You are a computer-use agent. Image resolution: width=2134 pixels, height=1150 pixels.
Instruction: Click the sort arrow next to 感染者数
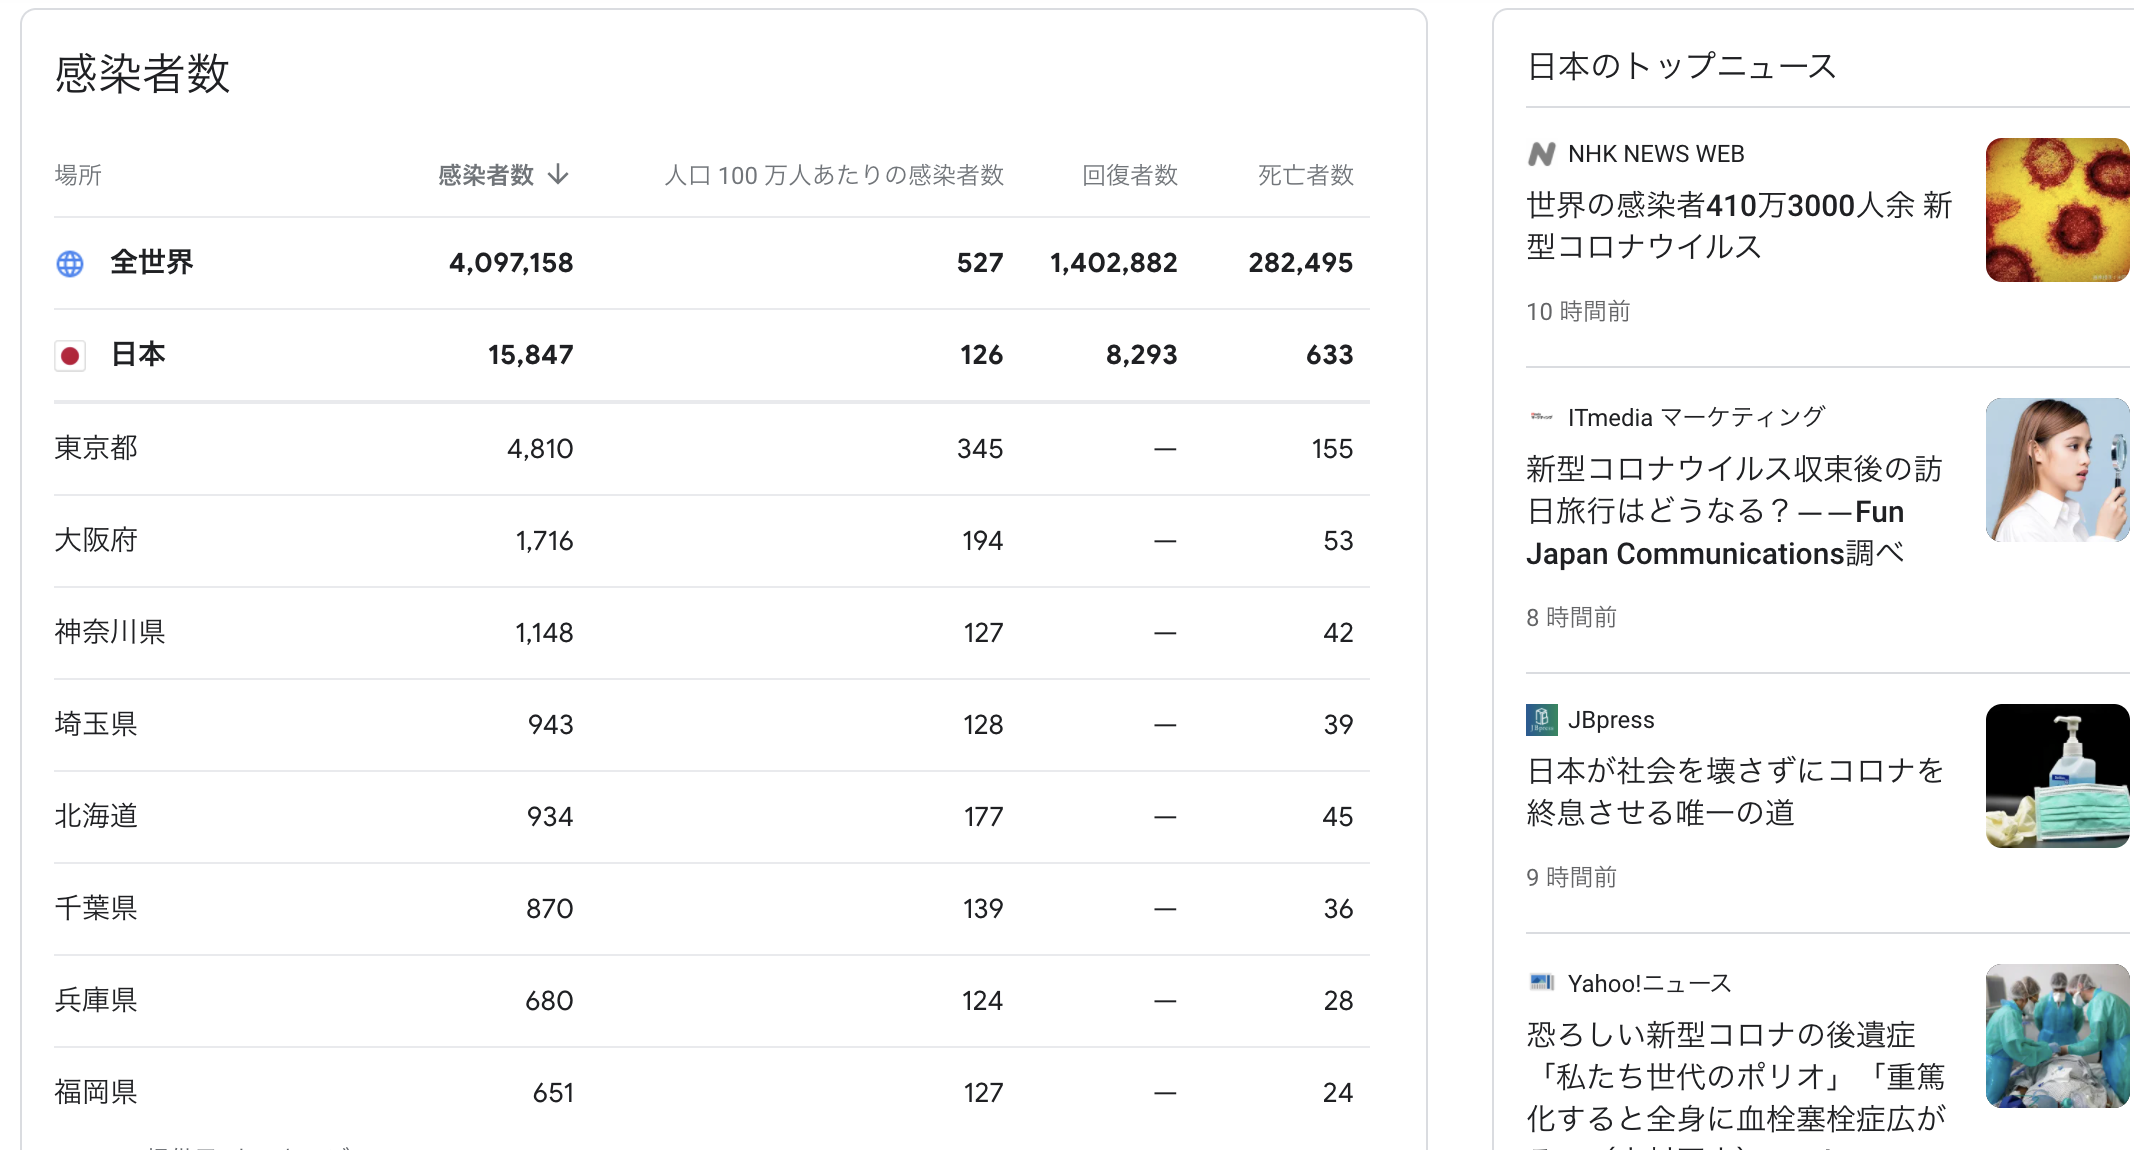(559, 175)
